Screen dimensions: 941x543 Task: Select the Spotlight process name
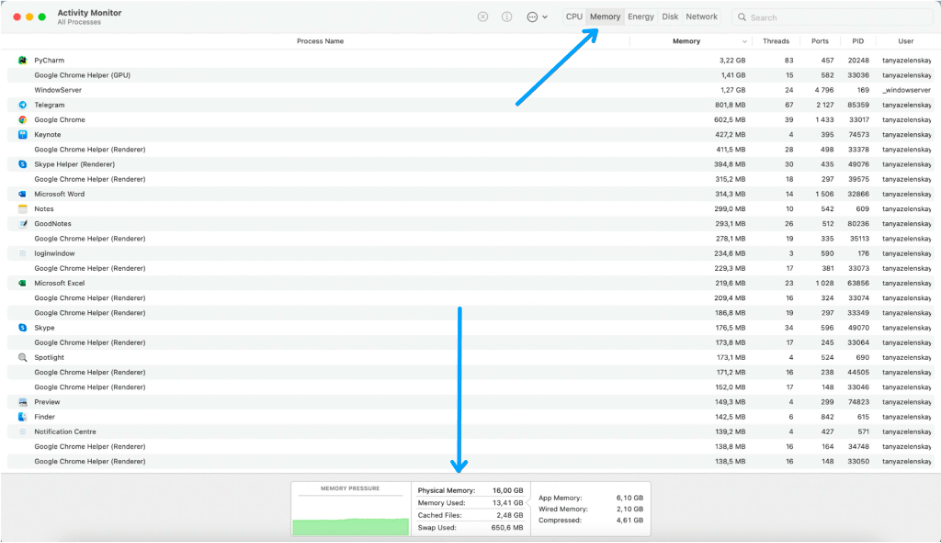pyautogui.click(x=49, y=358)
